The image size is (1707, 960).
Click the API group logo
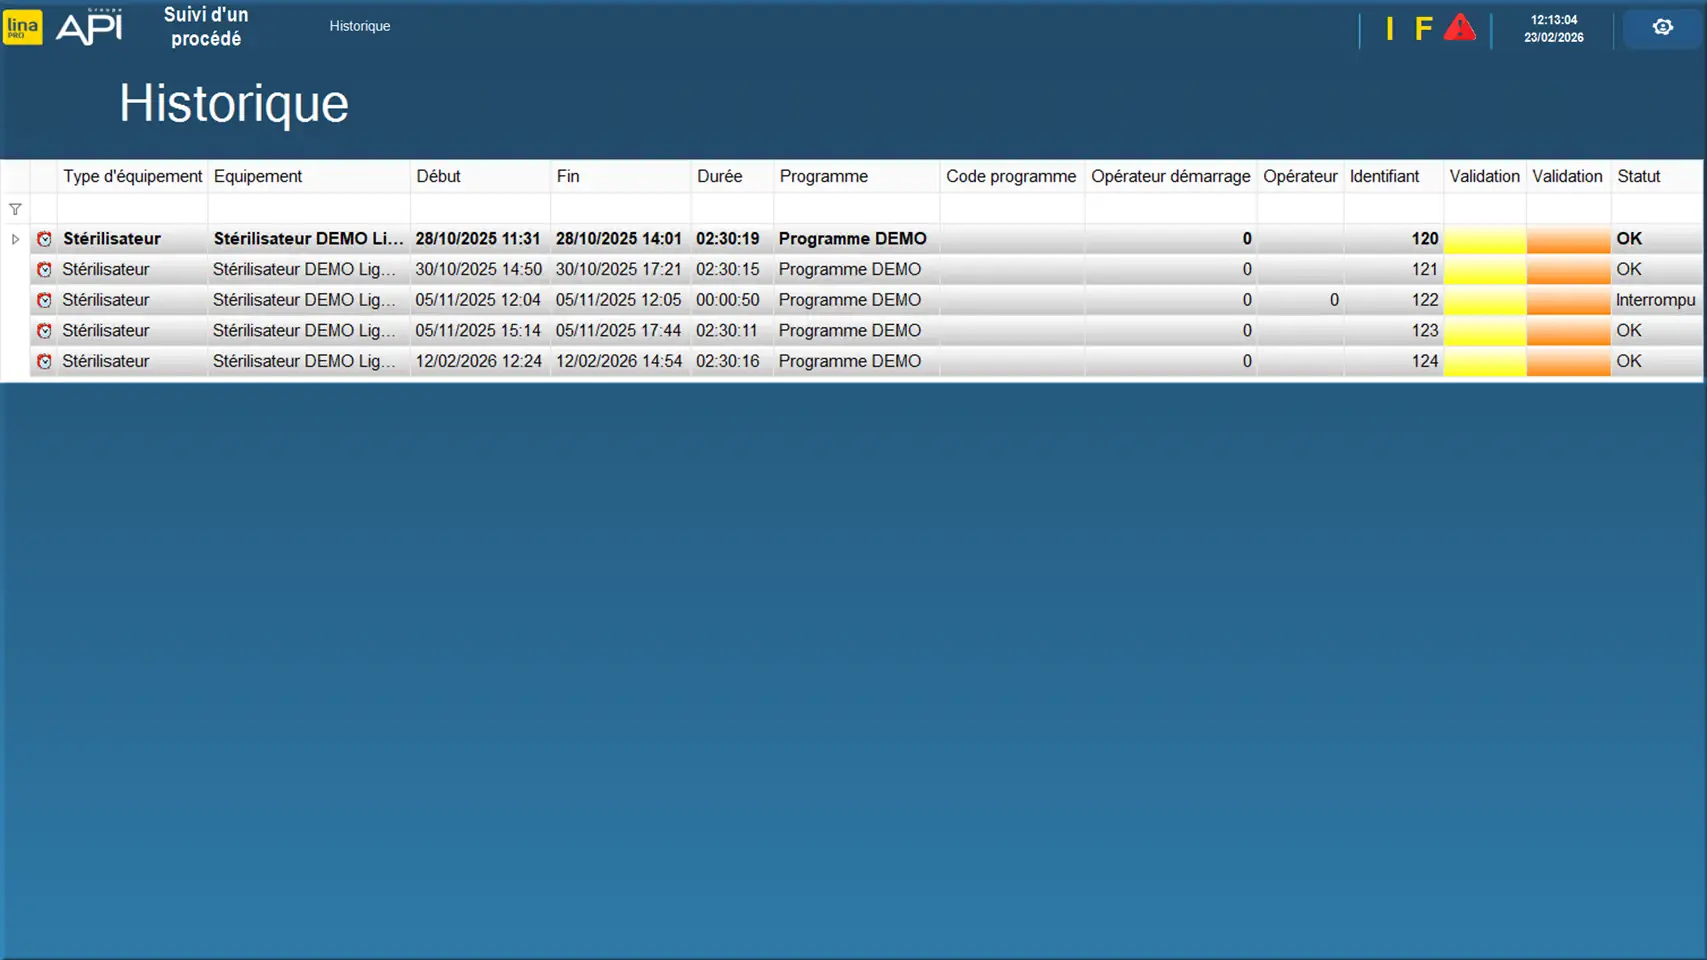[x=90, y=27]
